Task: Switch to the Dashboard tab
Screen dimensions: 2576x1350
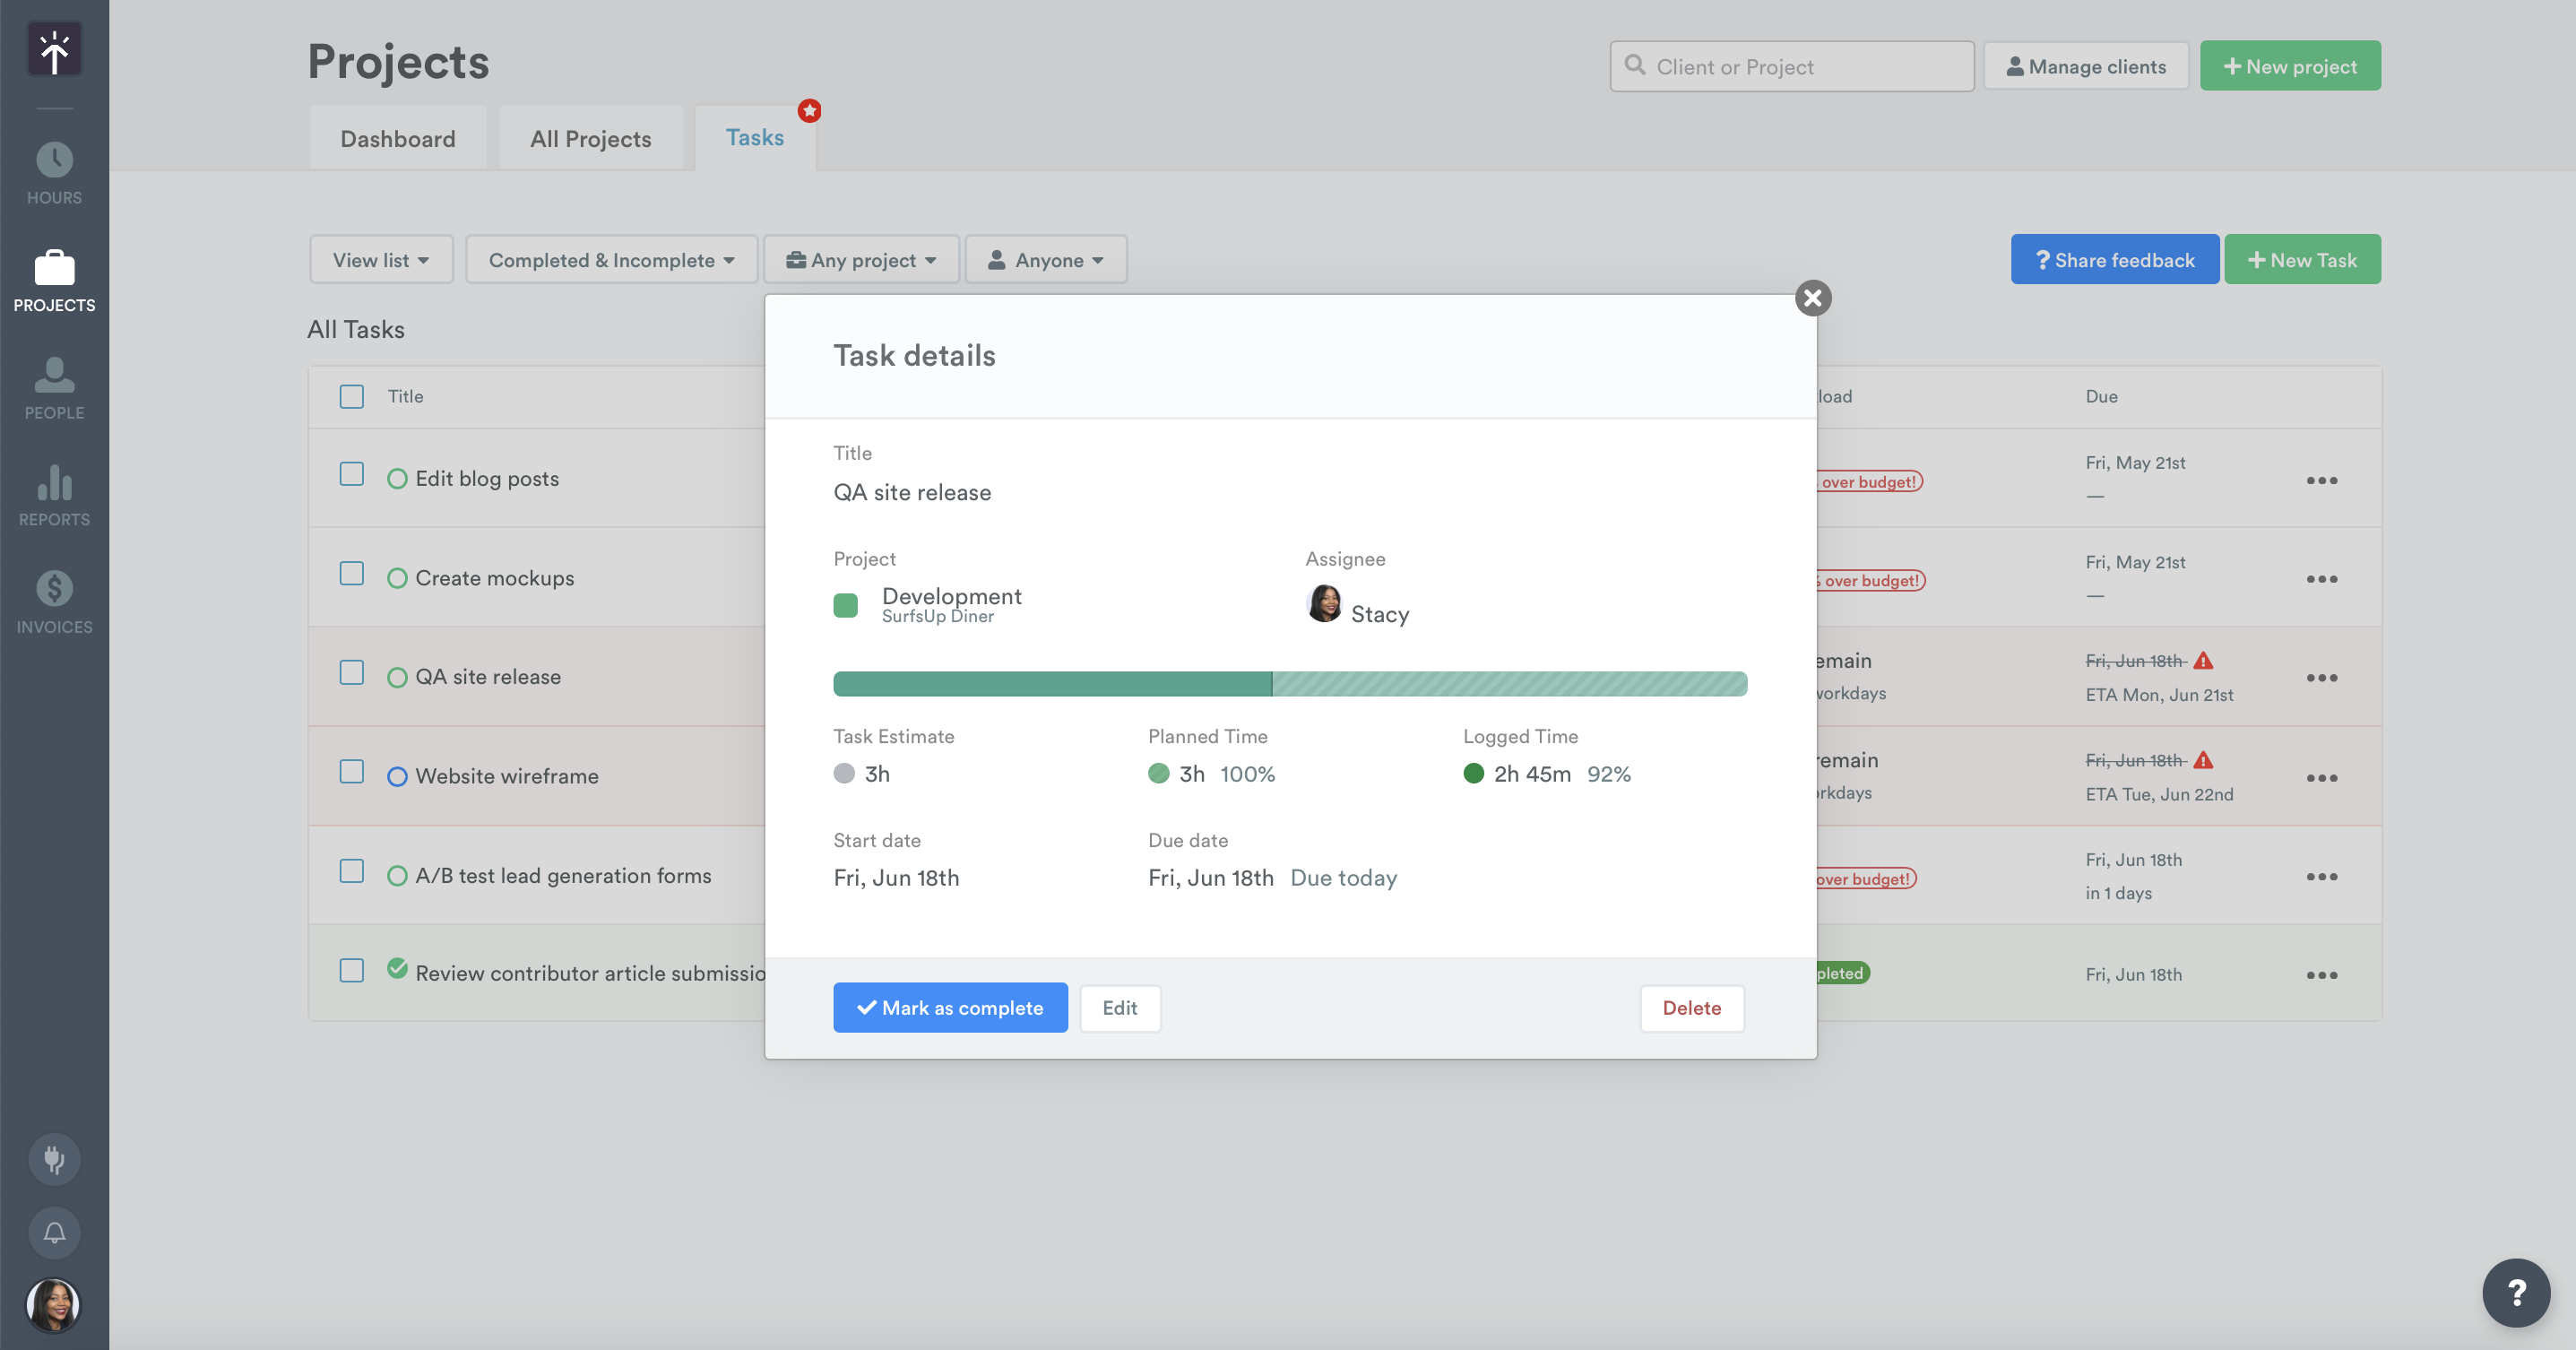Action: click(397, 139)
